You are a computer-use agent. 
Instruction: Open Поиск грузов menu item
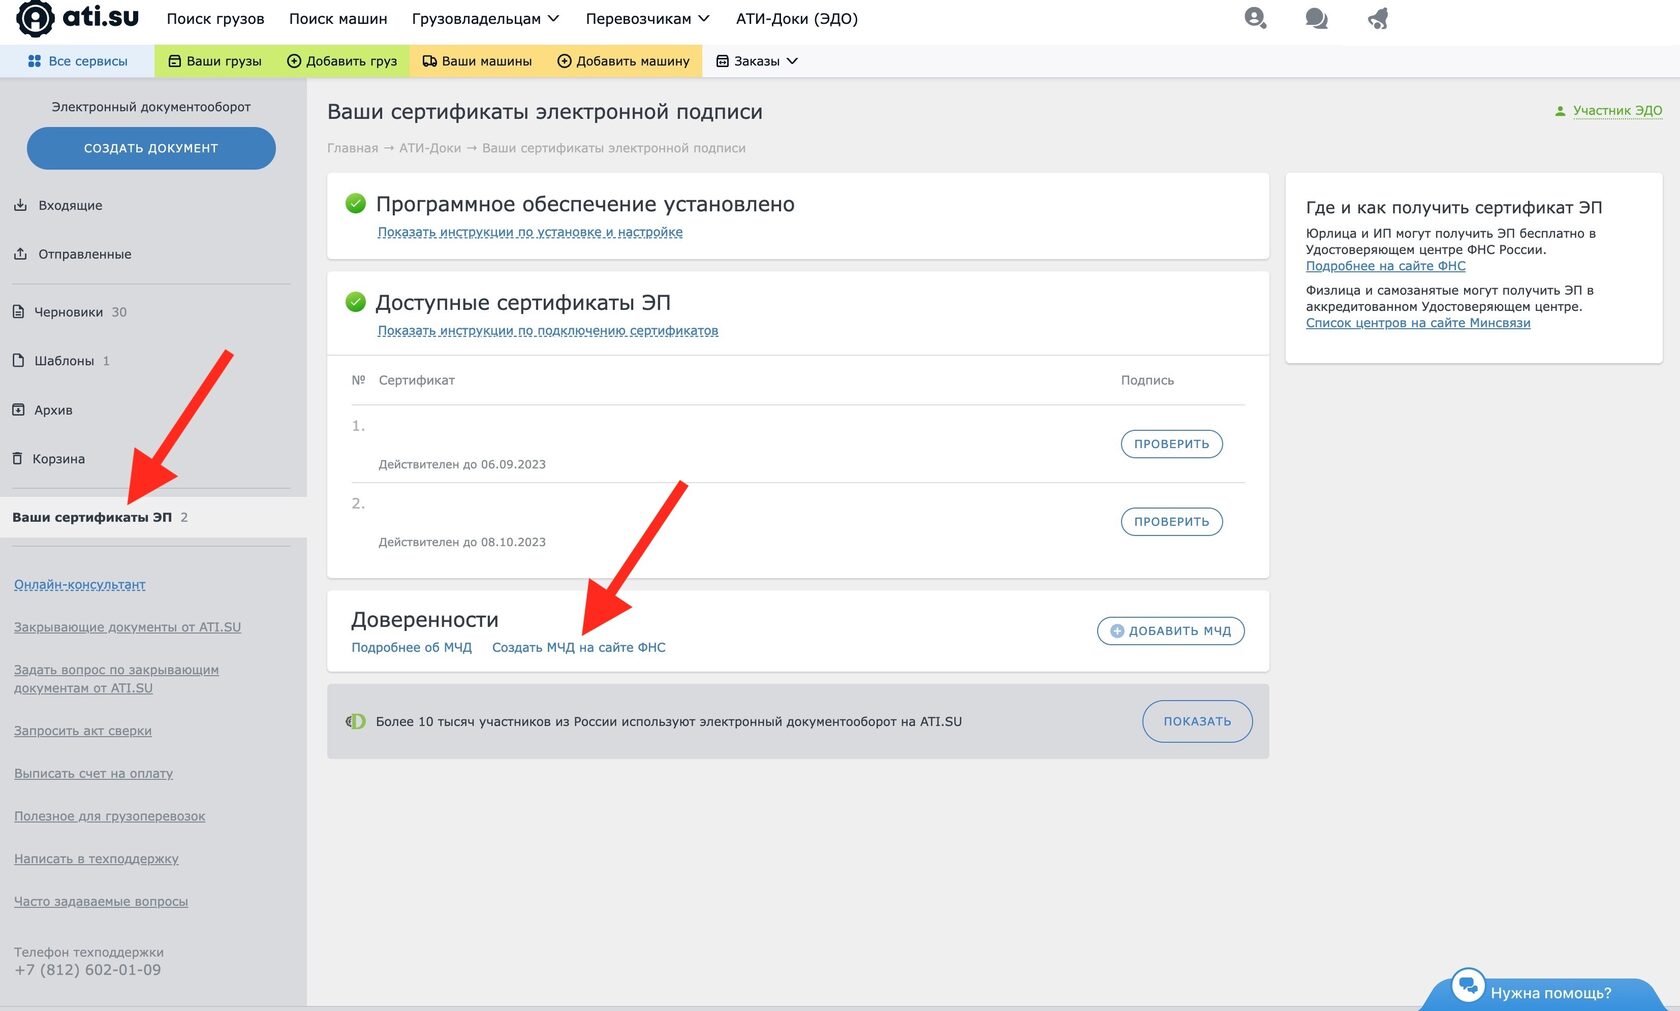[x=215, y=18]
